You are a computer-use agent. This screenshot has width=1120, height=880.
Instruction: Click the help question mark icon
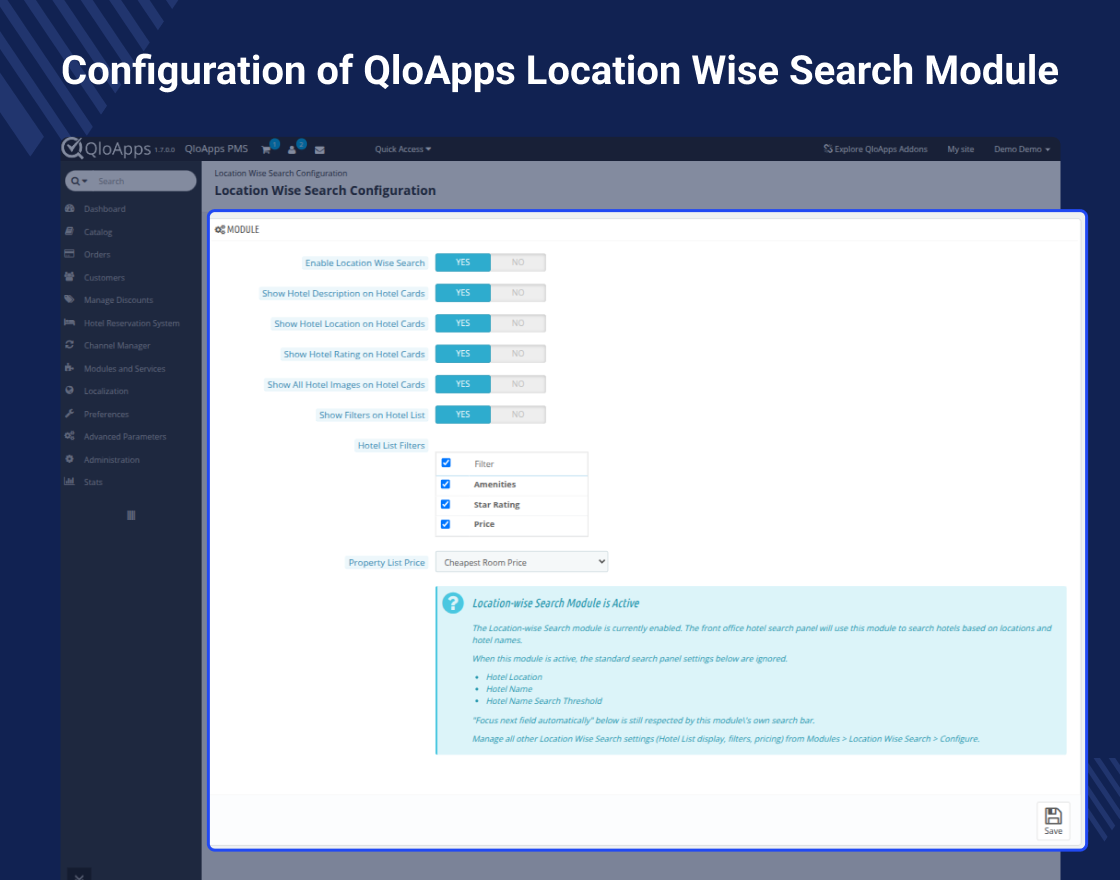[453, 603]
